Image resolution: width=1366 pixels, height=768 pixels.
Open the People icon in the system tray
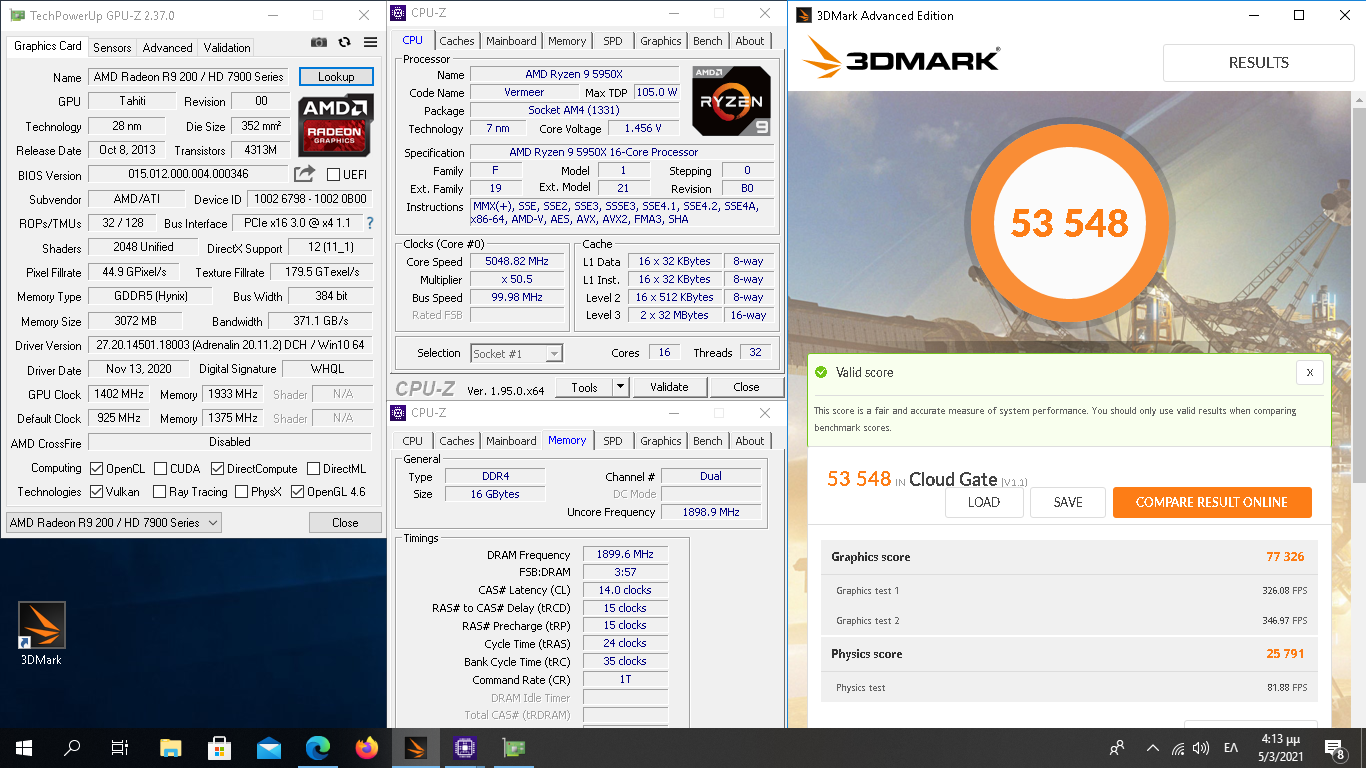tap(1118, 748)
